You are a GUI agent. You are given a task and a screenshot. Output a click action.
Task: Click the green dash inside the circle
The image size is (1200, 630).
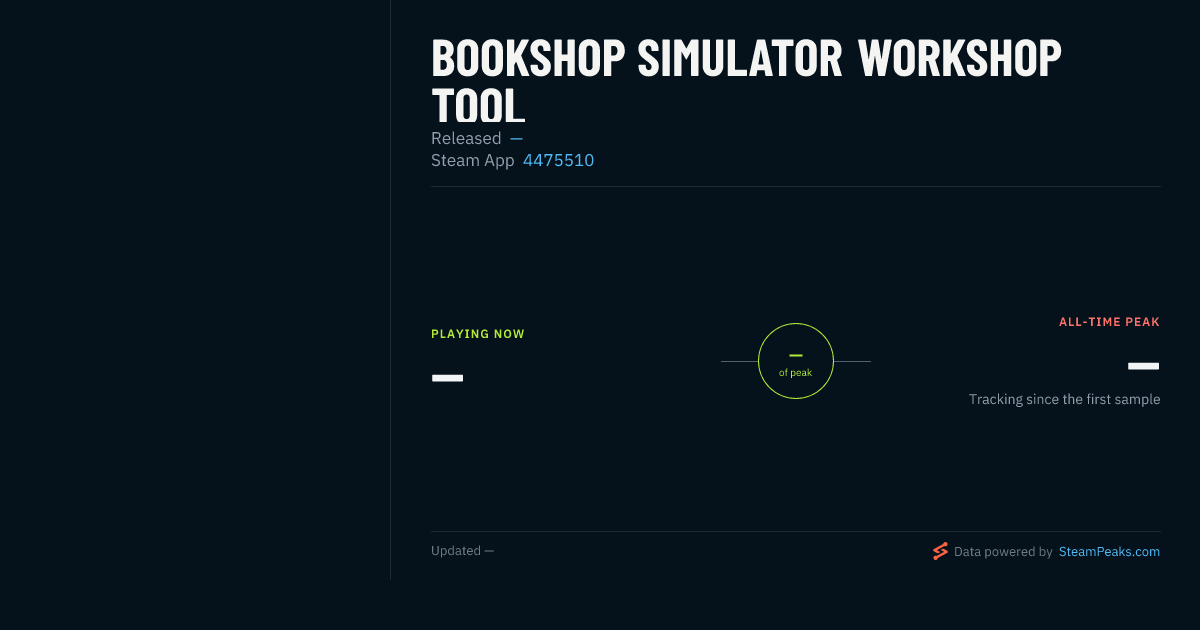click(x=796, y=355)
